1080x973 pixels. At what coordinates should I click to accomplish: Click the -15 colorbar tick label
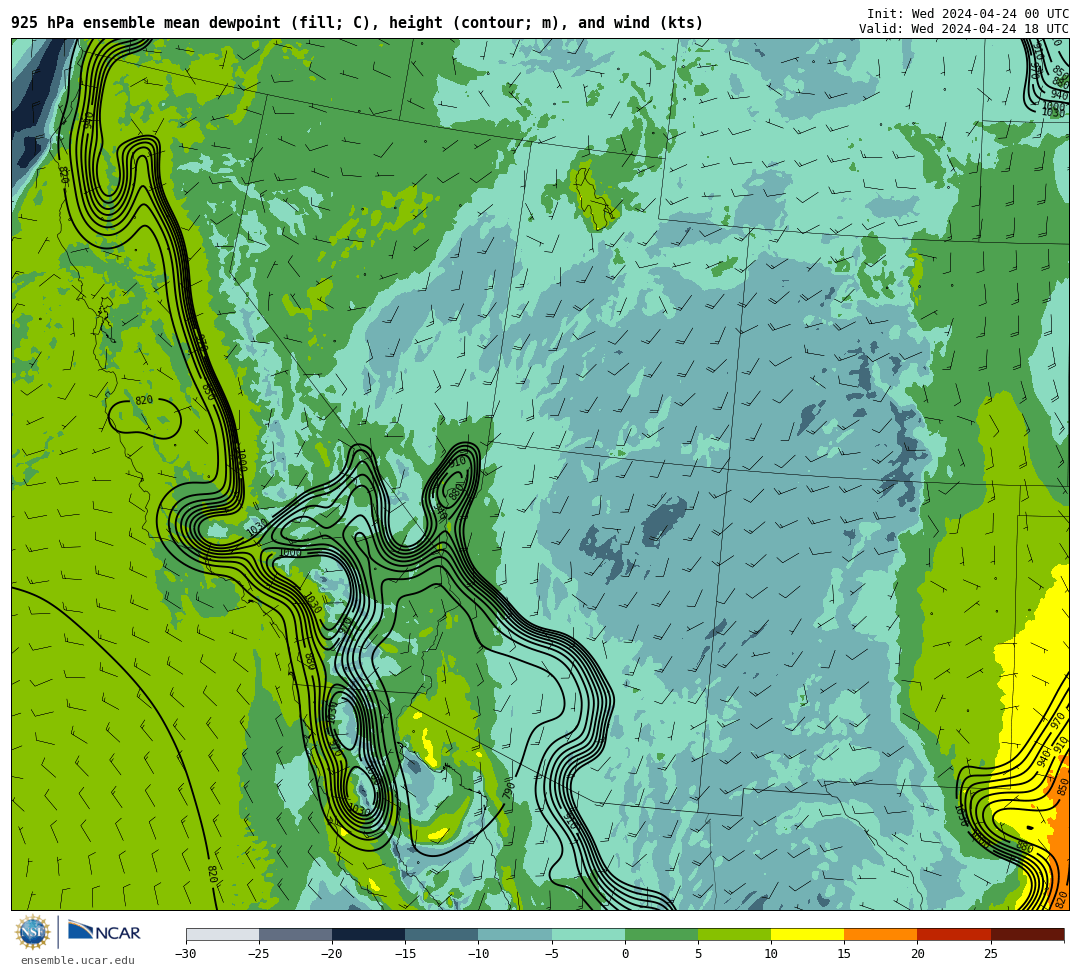[405, 954]
